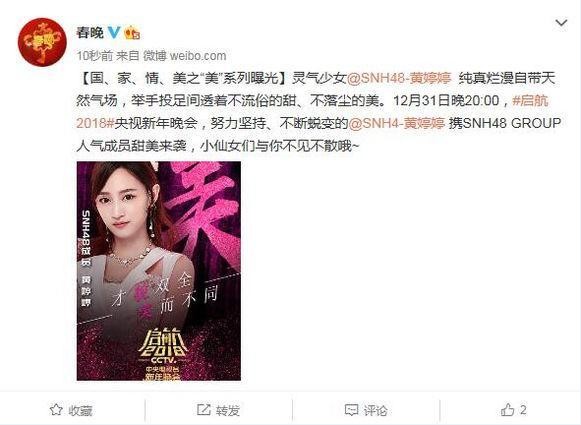Screen dimensions: 581x425
Task: Open the 春晚 username link
Action: click(x=90, y=33)
